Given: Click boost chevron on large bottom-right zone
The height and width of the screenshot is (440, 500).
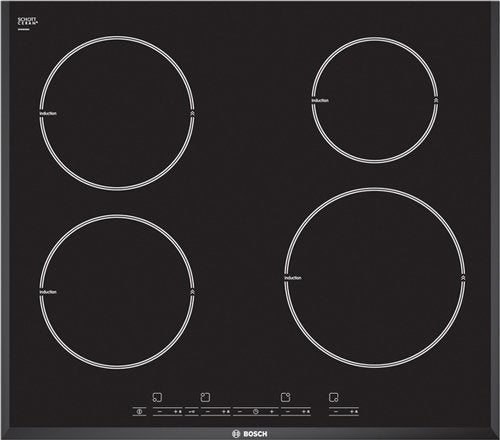Looking at the screenshot, I should click(x=463, y=278).
